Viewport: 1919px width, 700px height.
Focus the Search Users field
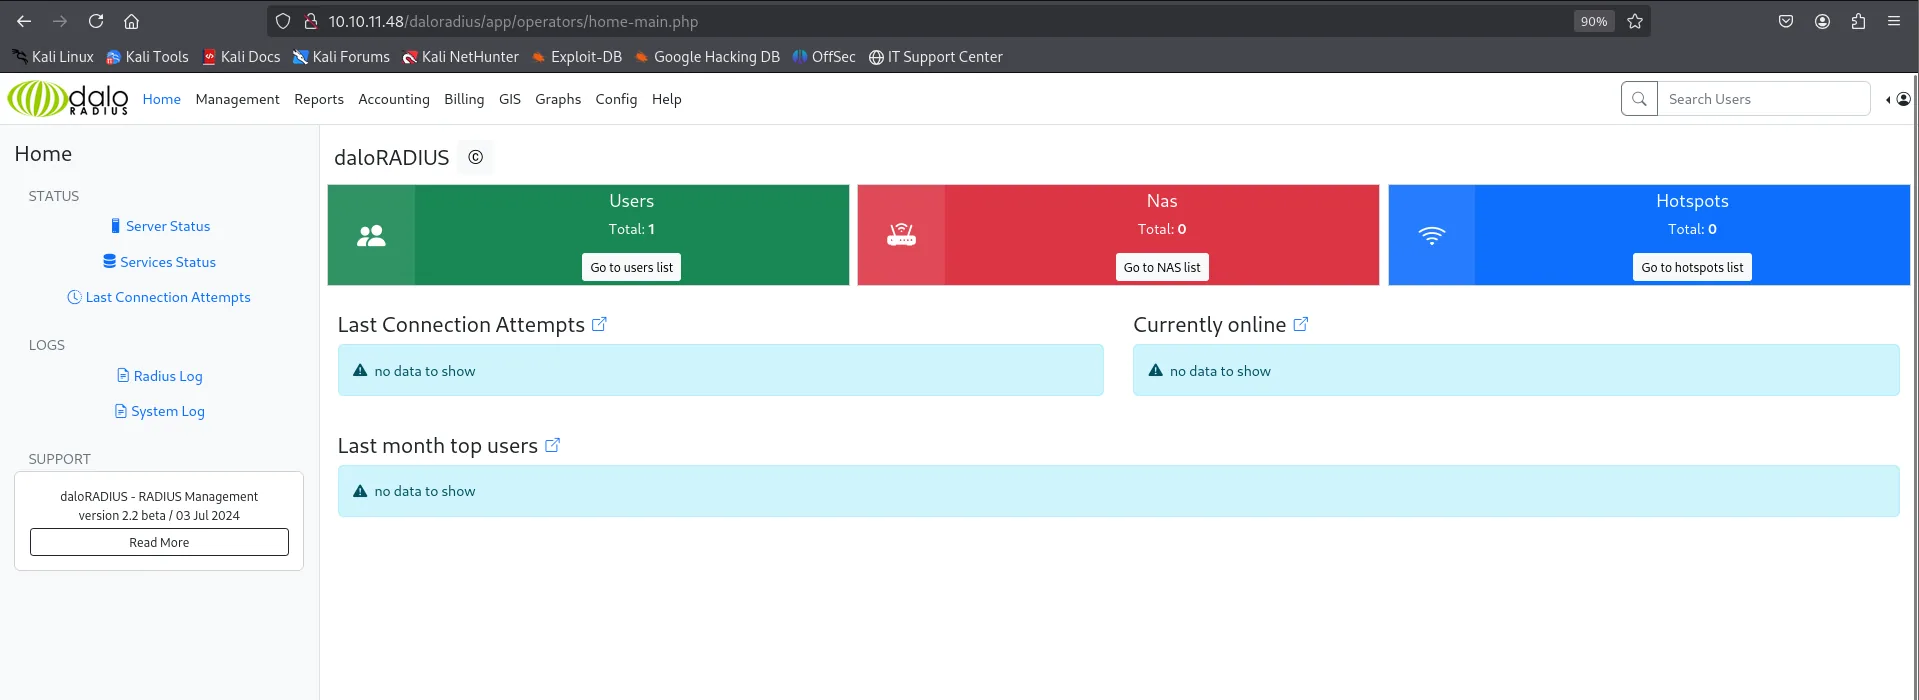point(1764,99)
